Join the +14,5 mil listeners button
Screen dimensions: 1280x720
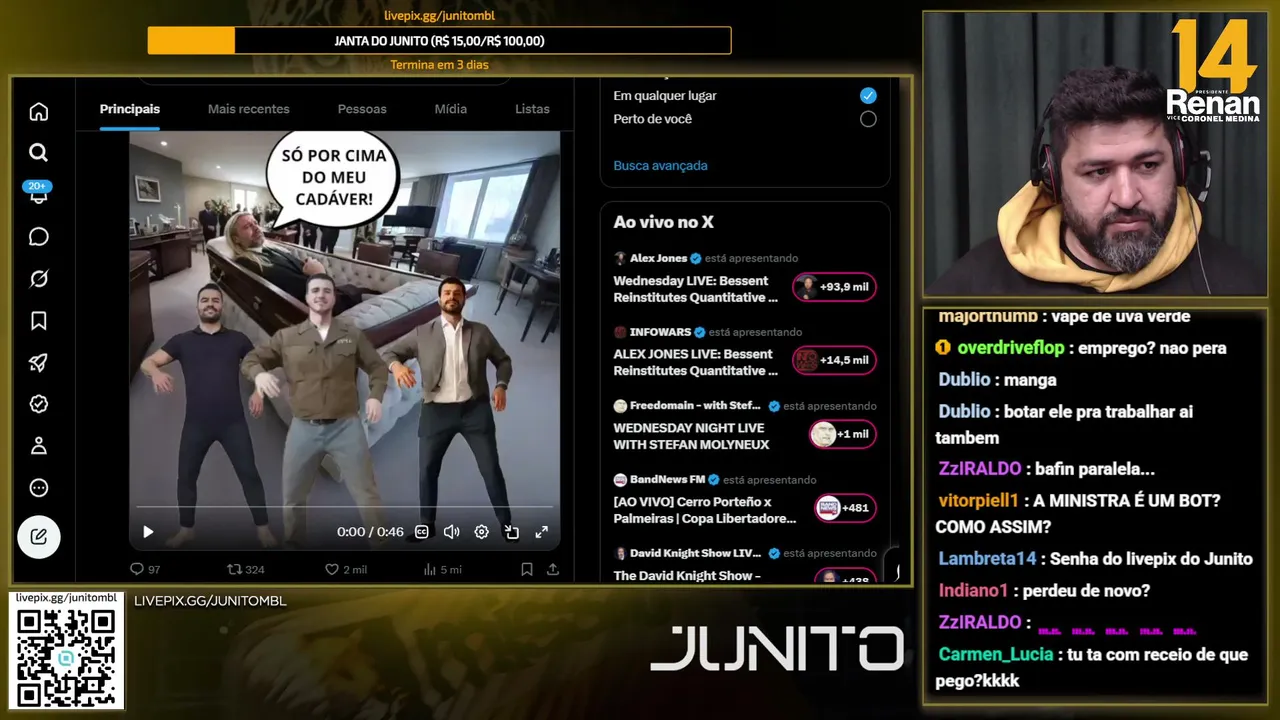pyautogui.click(x=835, y=360)
